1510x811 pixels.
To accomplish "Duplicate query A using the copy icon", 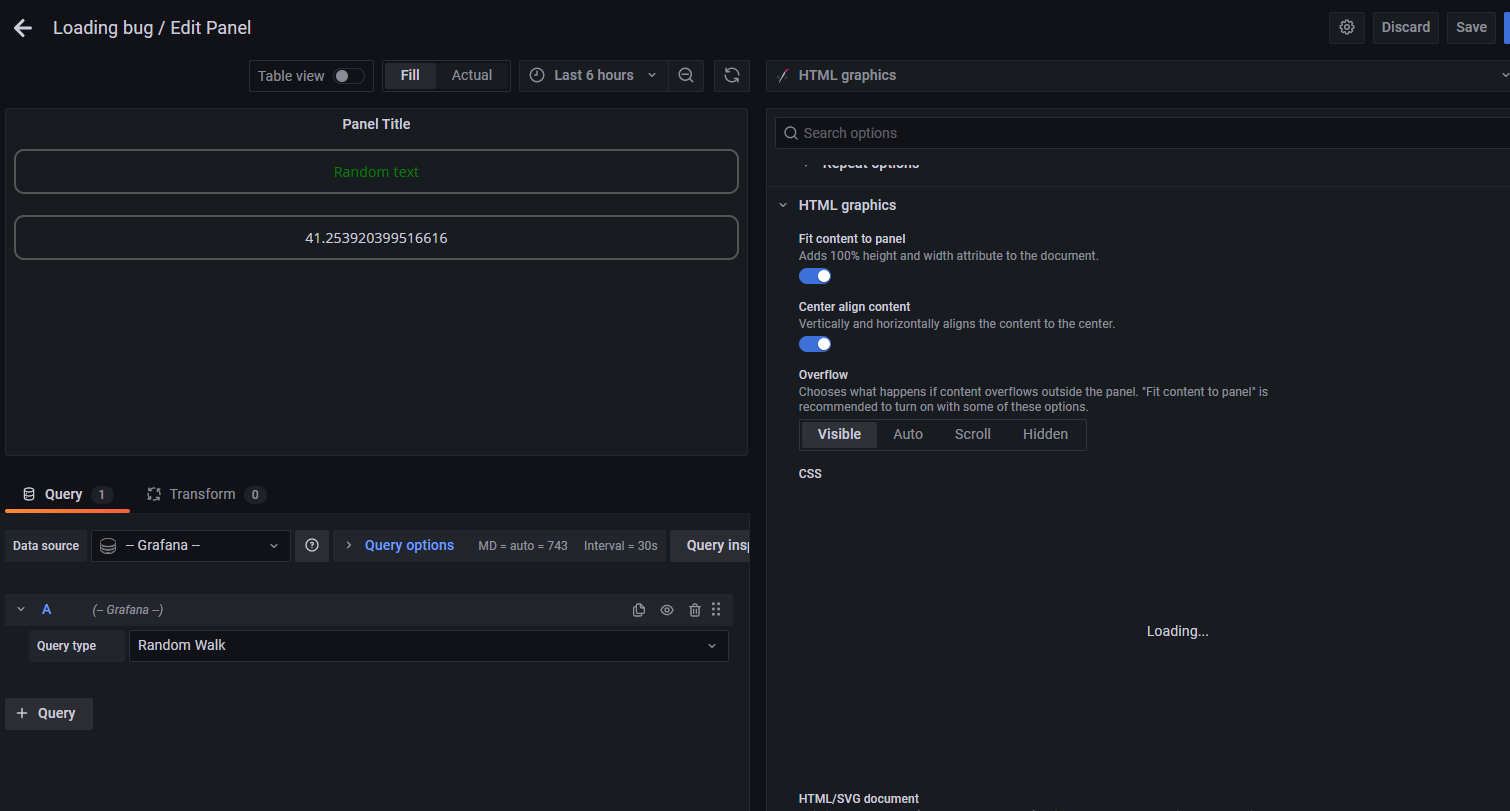I will 639,609.
